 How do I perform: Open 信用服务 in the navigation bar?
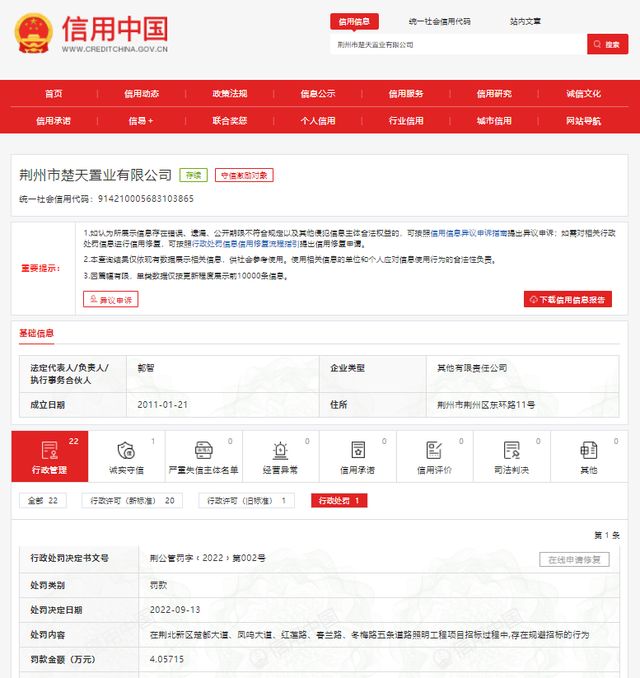[x=406, y=93]
